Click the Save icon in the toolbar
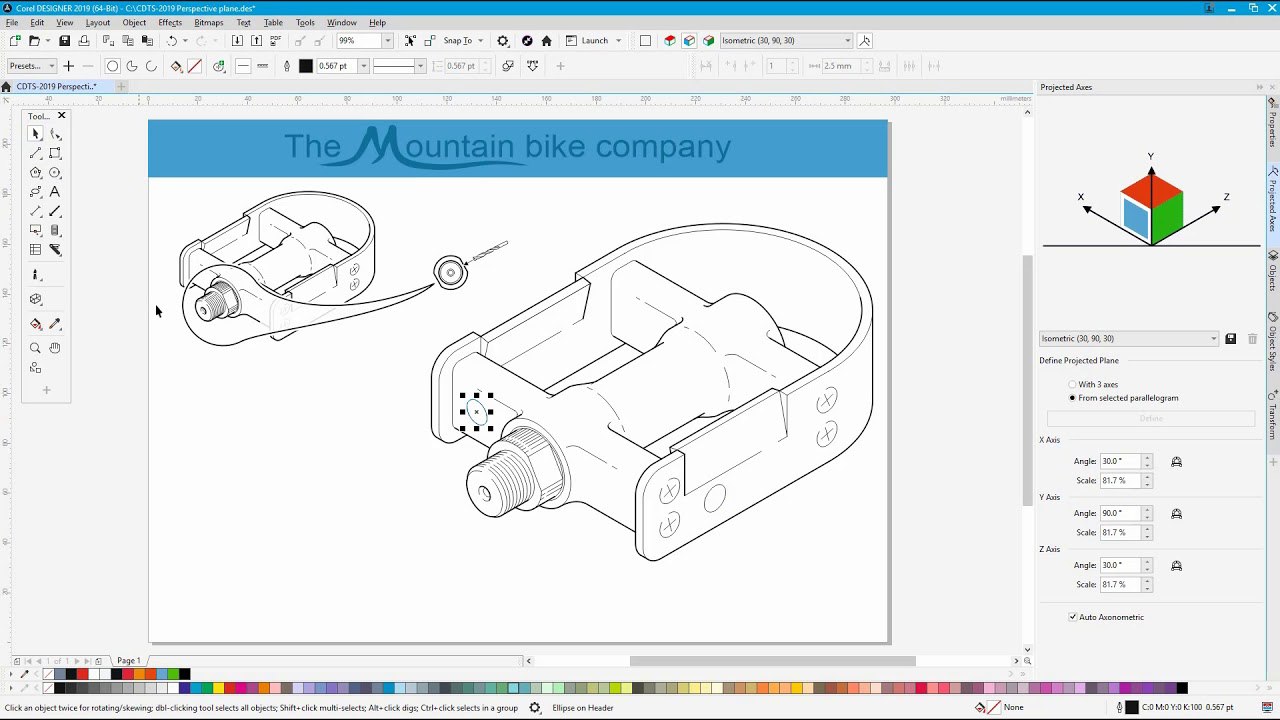The height and width of the screenshot is (720, 1280). (x=64, y=41)
